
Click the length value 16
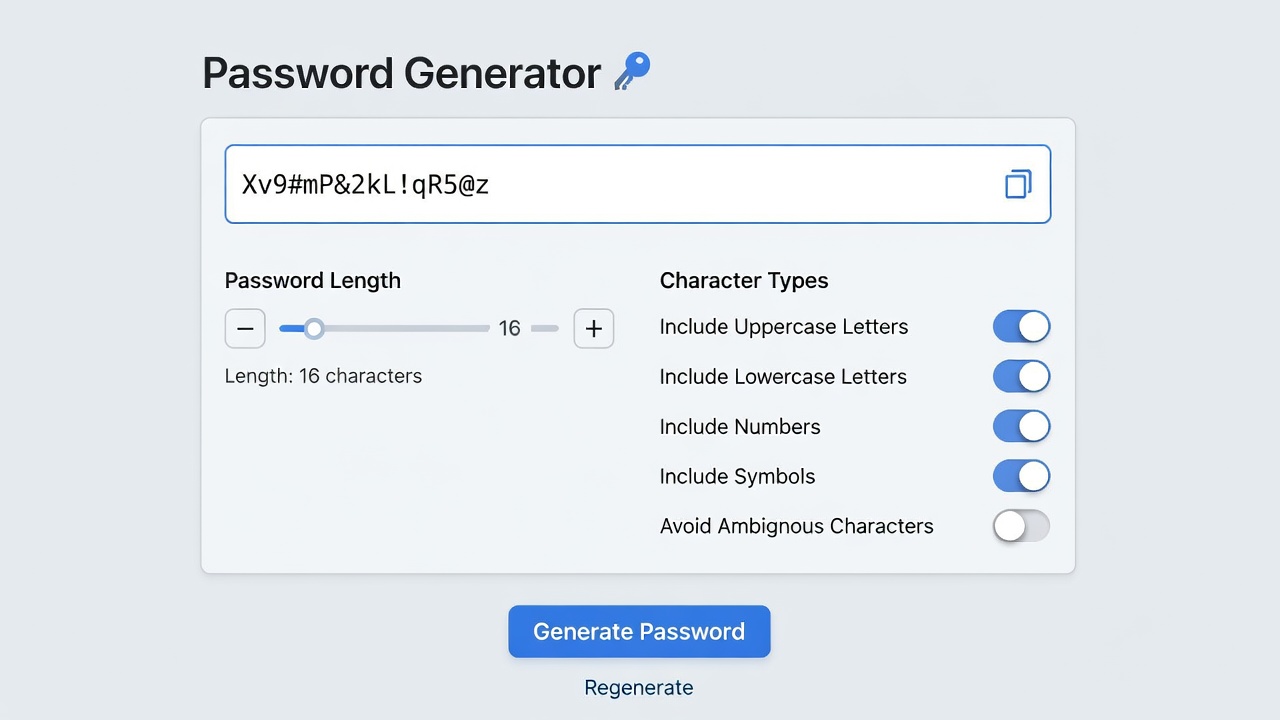(510, 328)
